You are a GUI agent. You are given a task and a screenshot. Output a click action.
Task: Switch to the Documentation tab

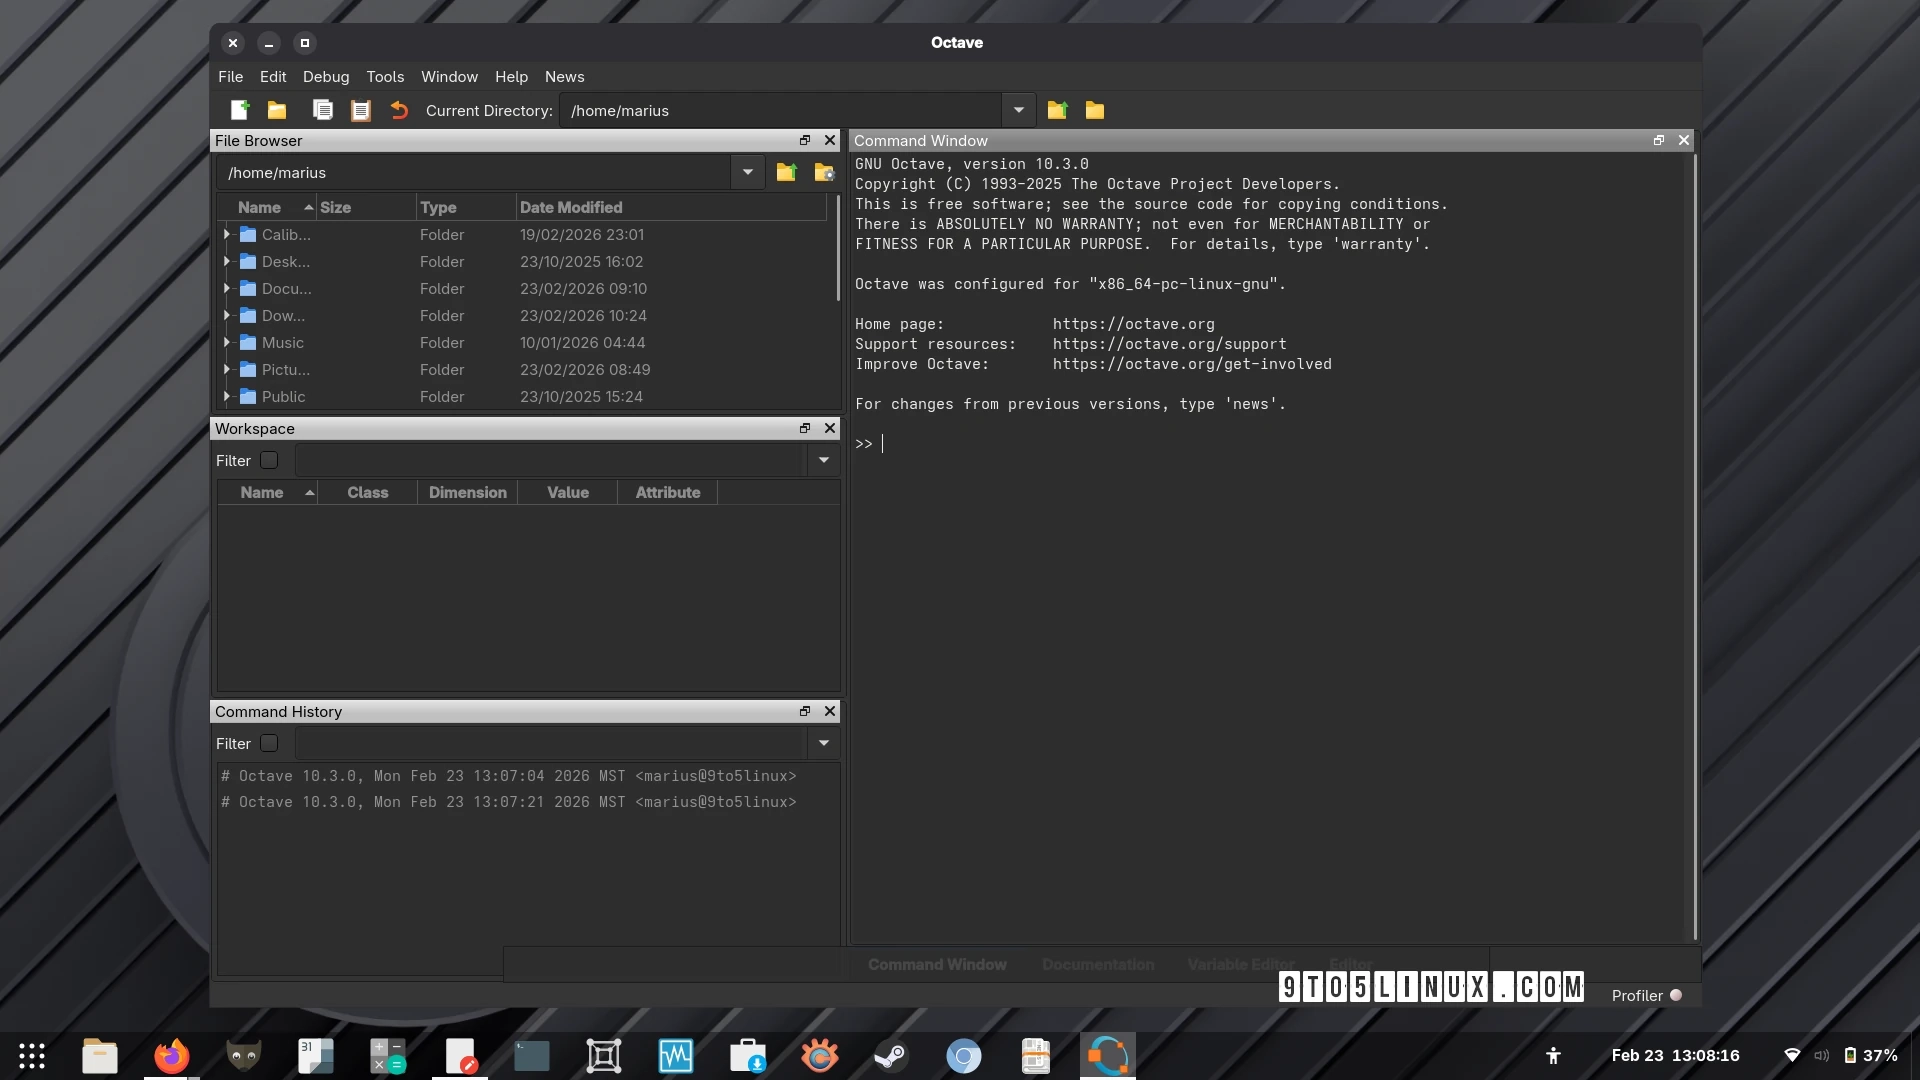[x=1097, y=964]
